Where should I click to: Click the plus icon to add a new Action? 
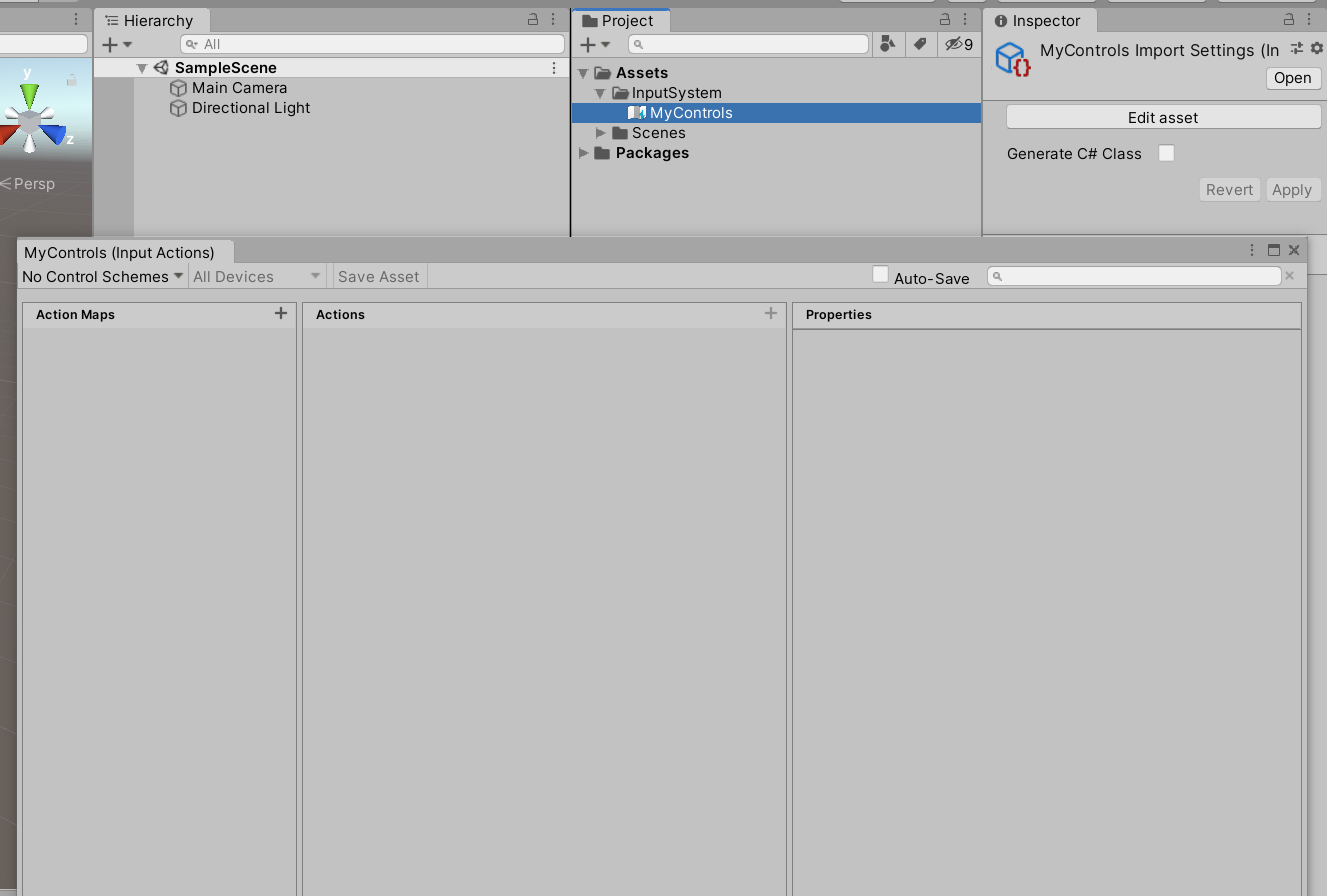[x=770, y=313]
